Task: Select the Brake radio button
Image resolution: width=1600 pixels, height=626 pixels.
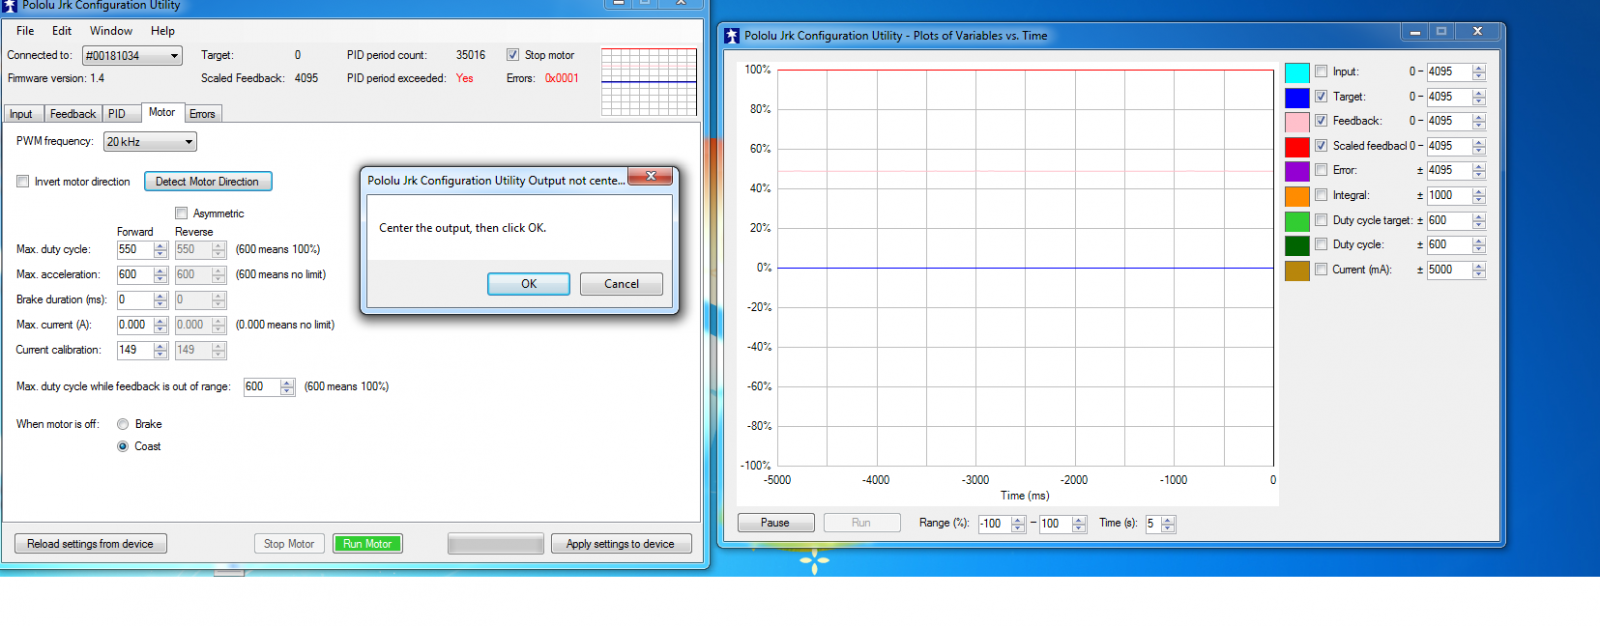Action: [x=123, y=424]
